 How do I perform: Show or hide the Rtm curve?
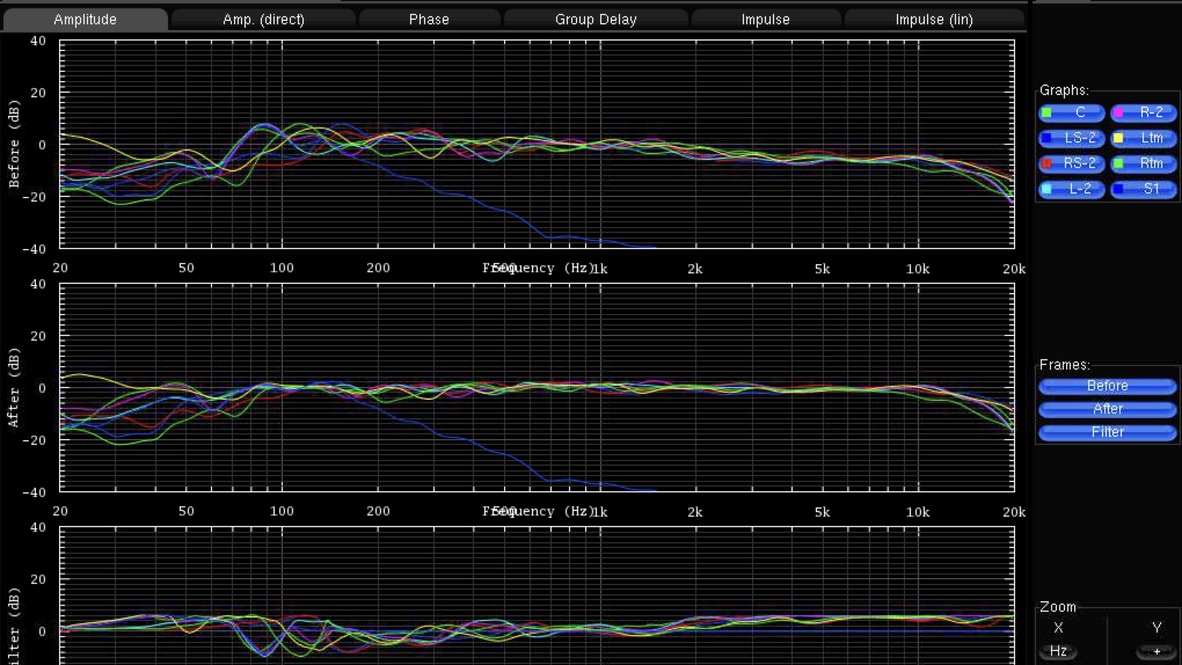(x=1143, y=163)
